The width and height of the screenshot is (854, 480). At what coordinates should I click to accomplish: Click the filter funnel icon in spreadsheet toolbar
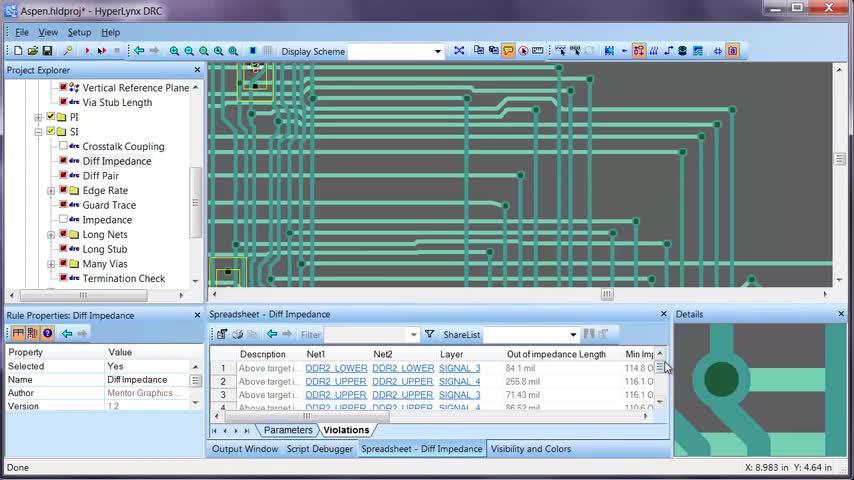click(429, 334)
